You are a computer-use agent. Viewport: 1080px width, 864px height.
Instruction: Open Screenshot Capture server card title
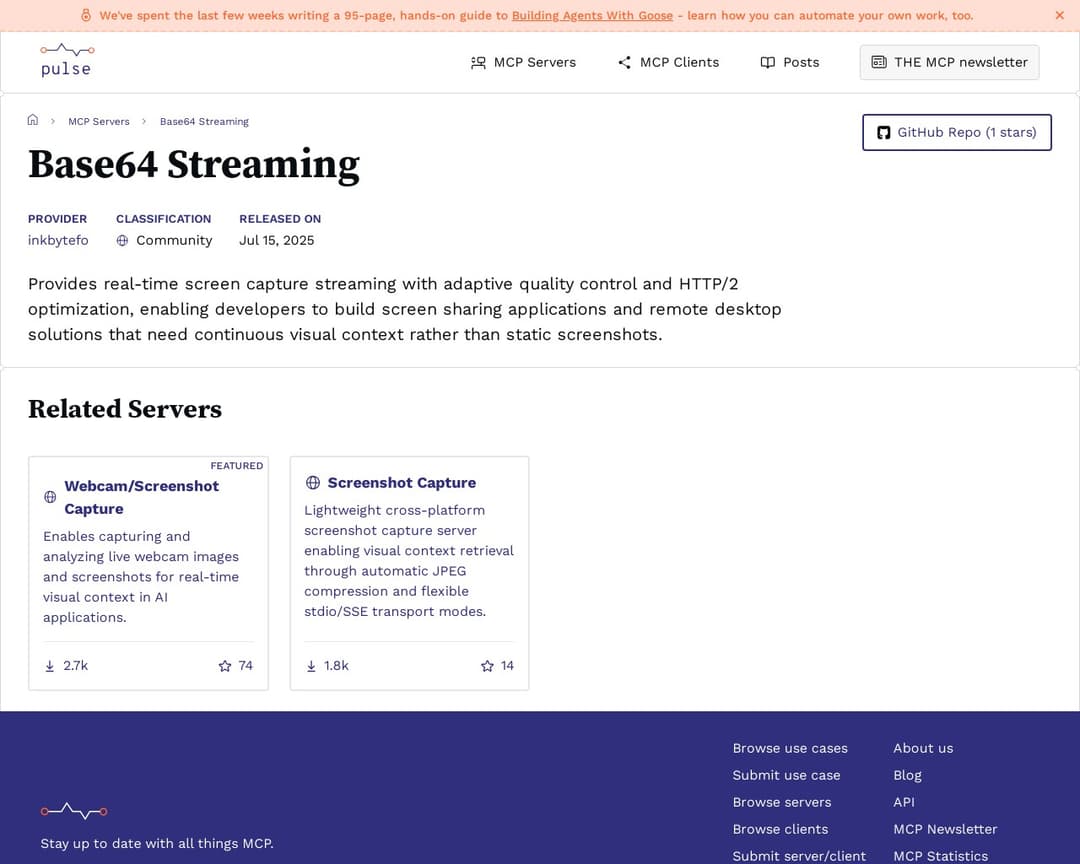[401, 483]
